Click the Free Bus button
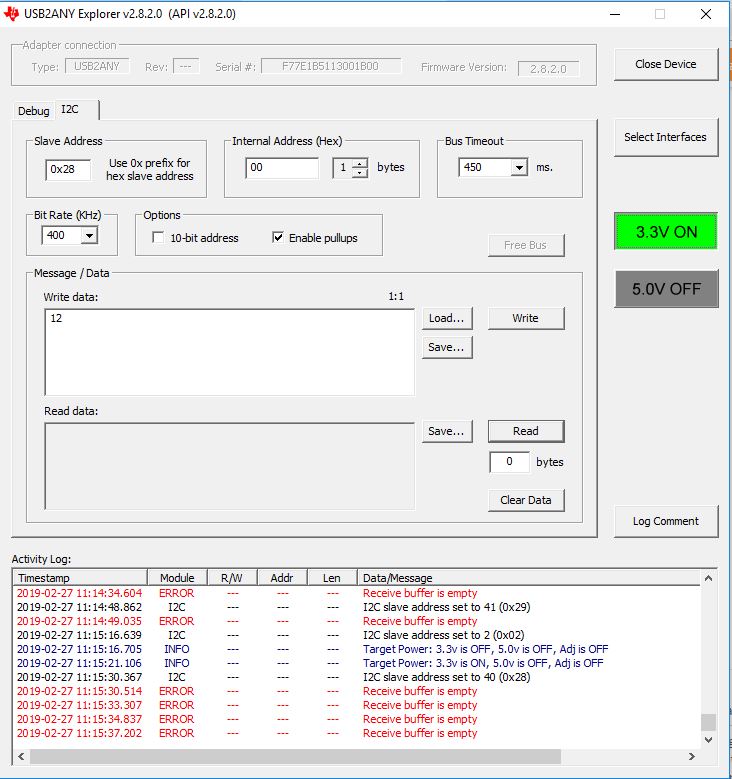 [526, 245]
